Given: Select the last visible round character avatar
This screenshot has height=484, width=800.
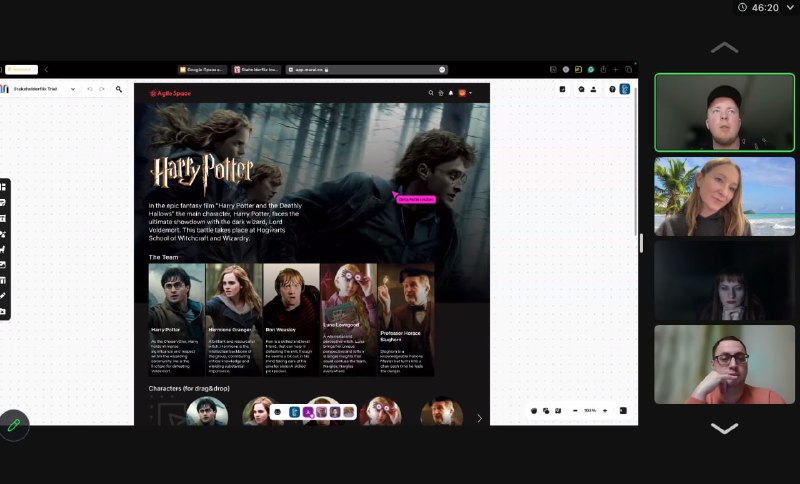Looking at the screenshot, I should point(442,412).
